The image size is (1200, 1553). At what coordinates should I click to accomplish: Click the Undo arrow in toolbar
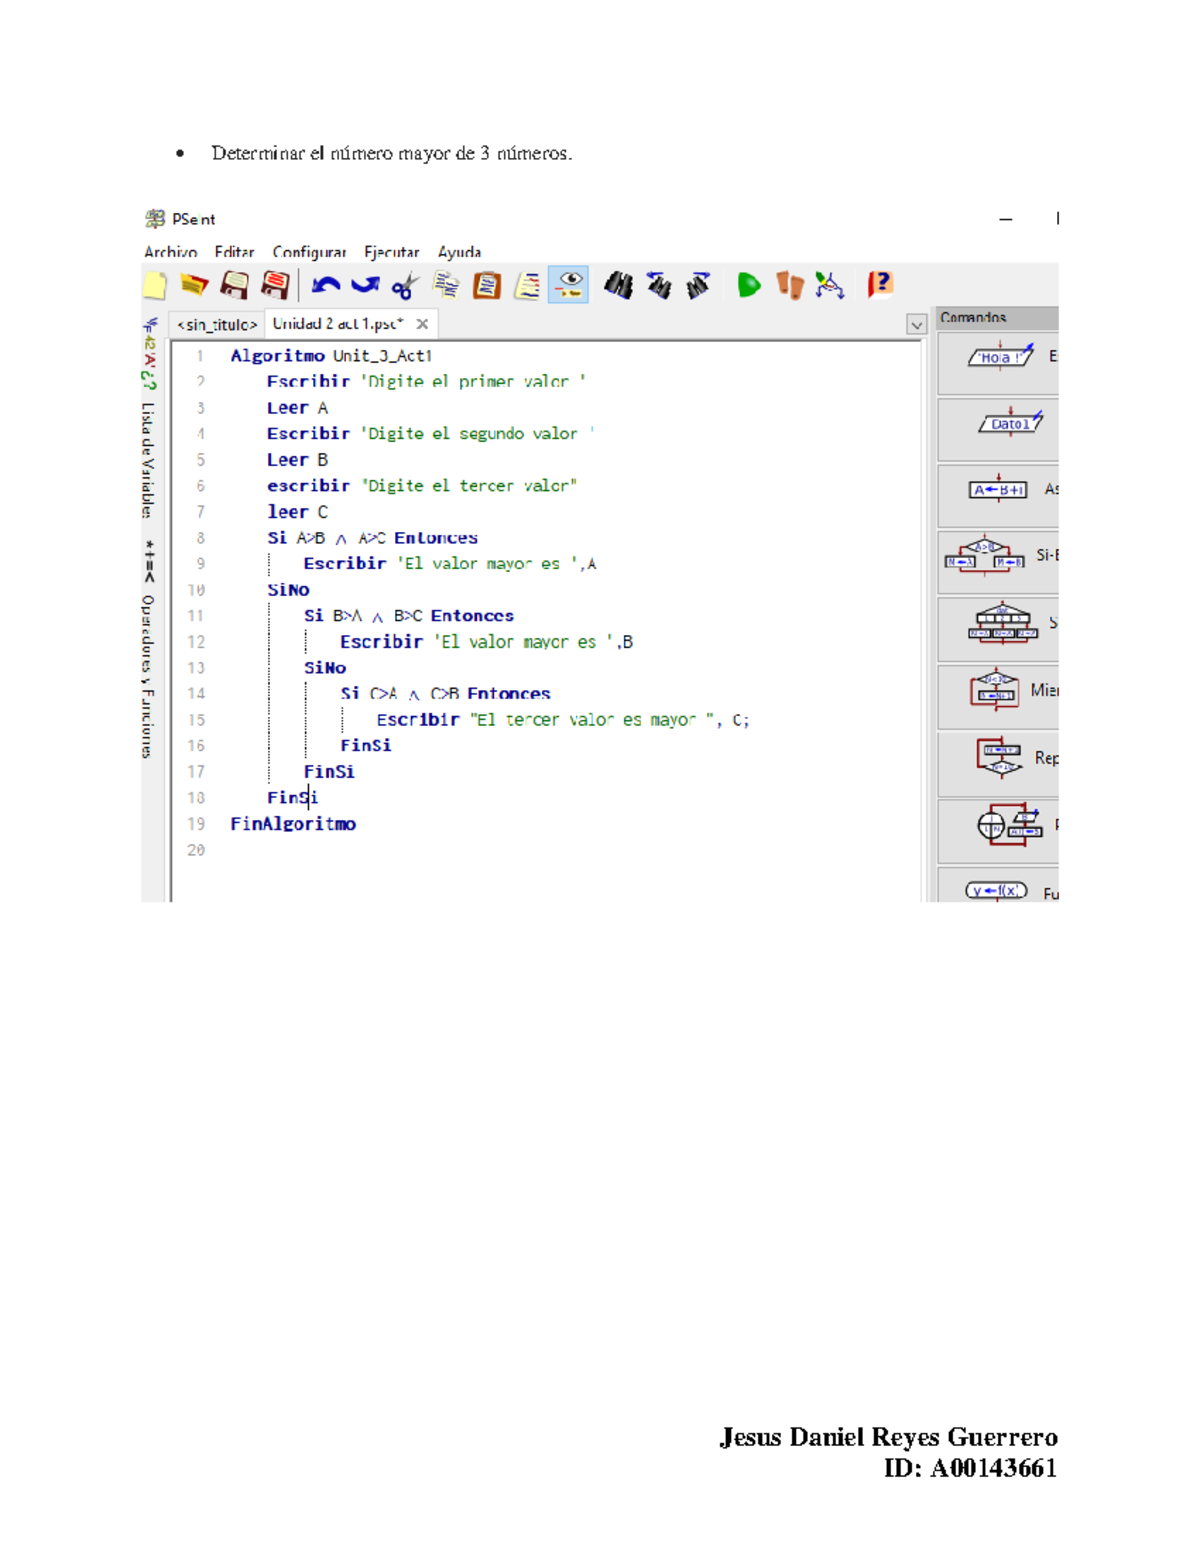point(325,286)
